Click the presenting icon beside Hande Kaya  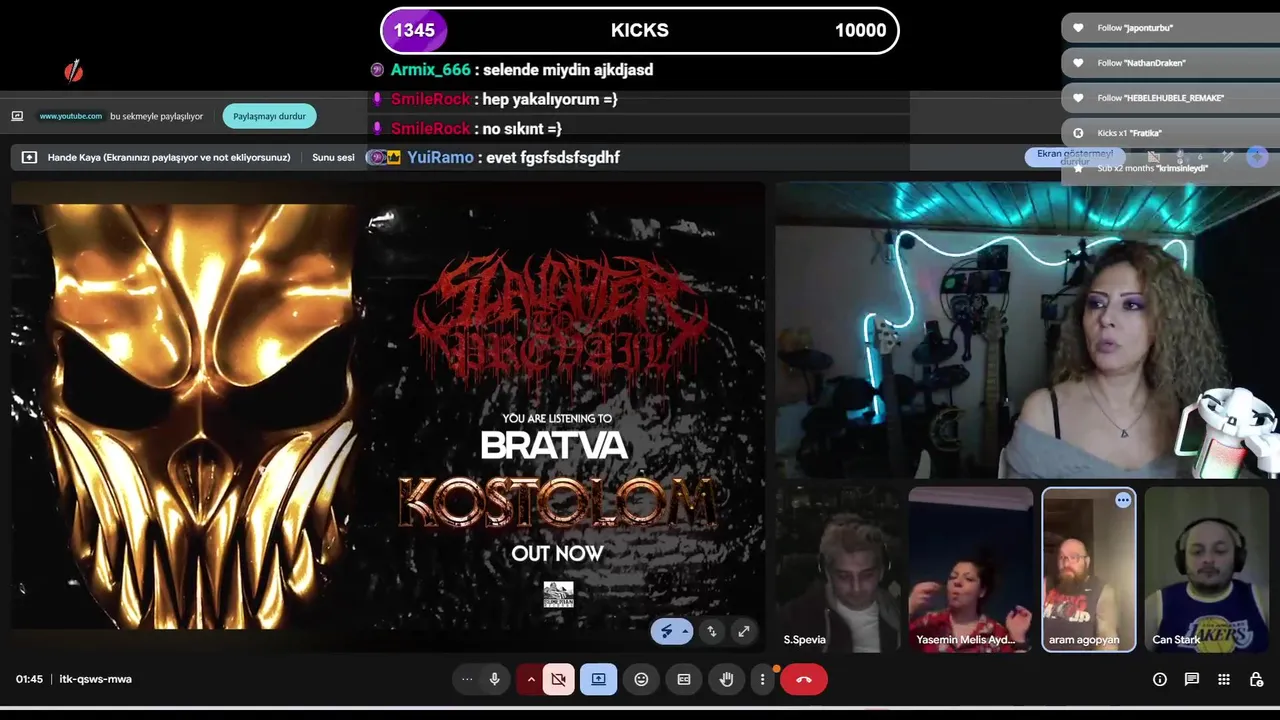pyautogui.click(x=29, y=157)
